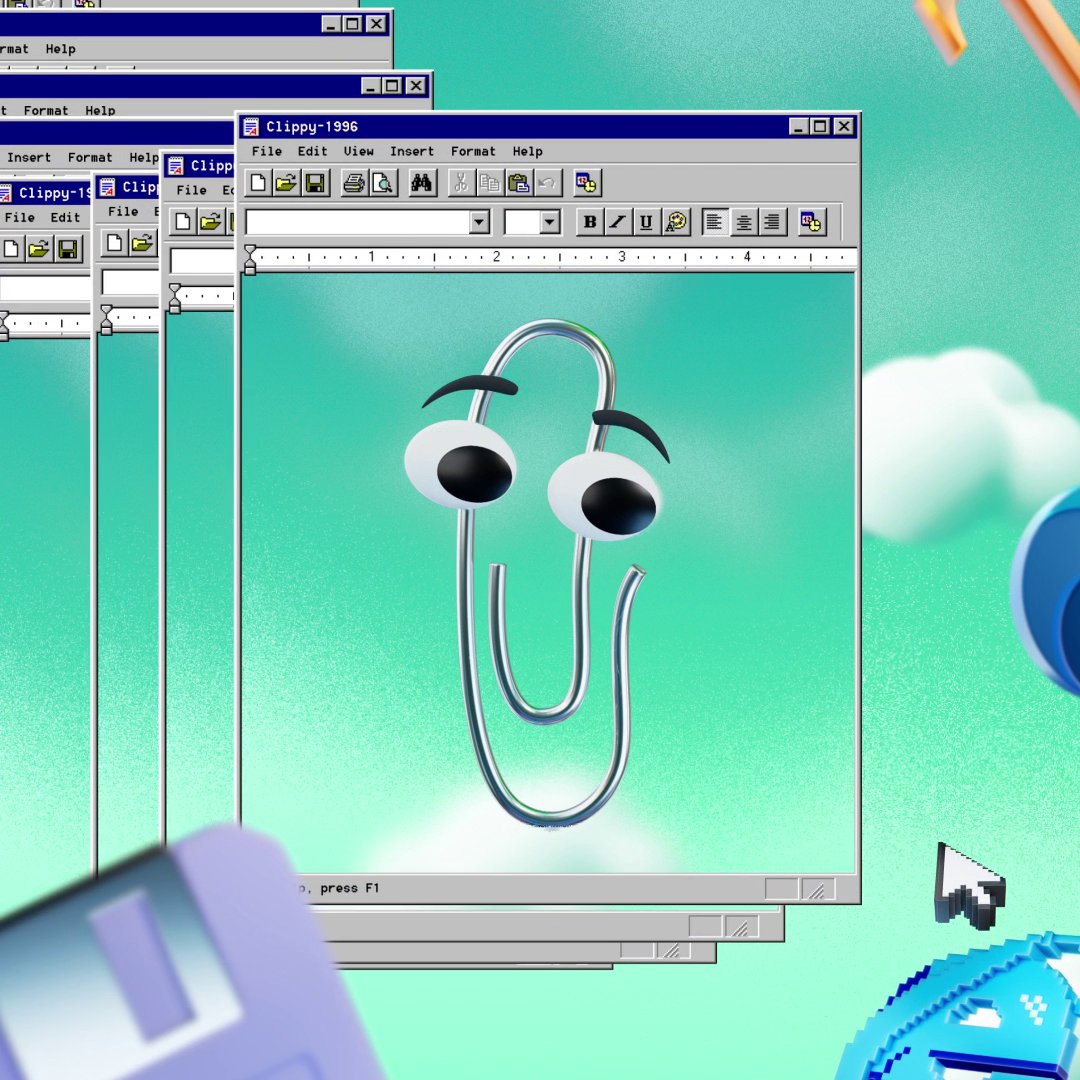The width and height of the screenshot is (1080, 1080).
Task: Click inside the font size box in Clippy-1996
Action: tap(522, 222)
